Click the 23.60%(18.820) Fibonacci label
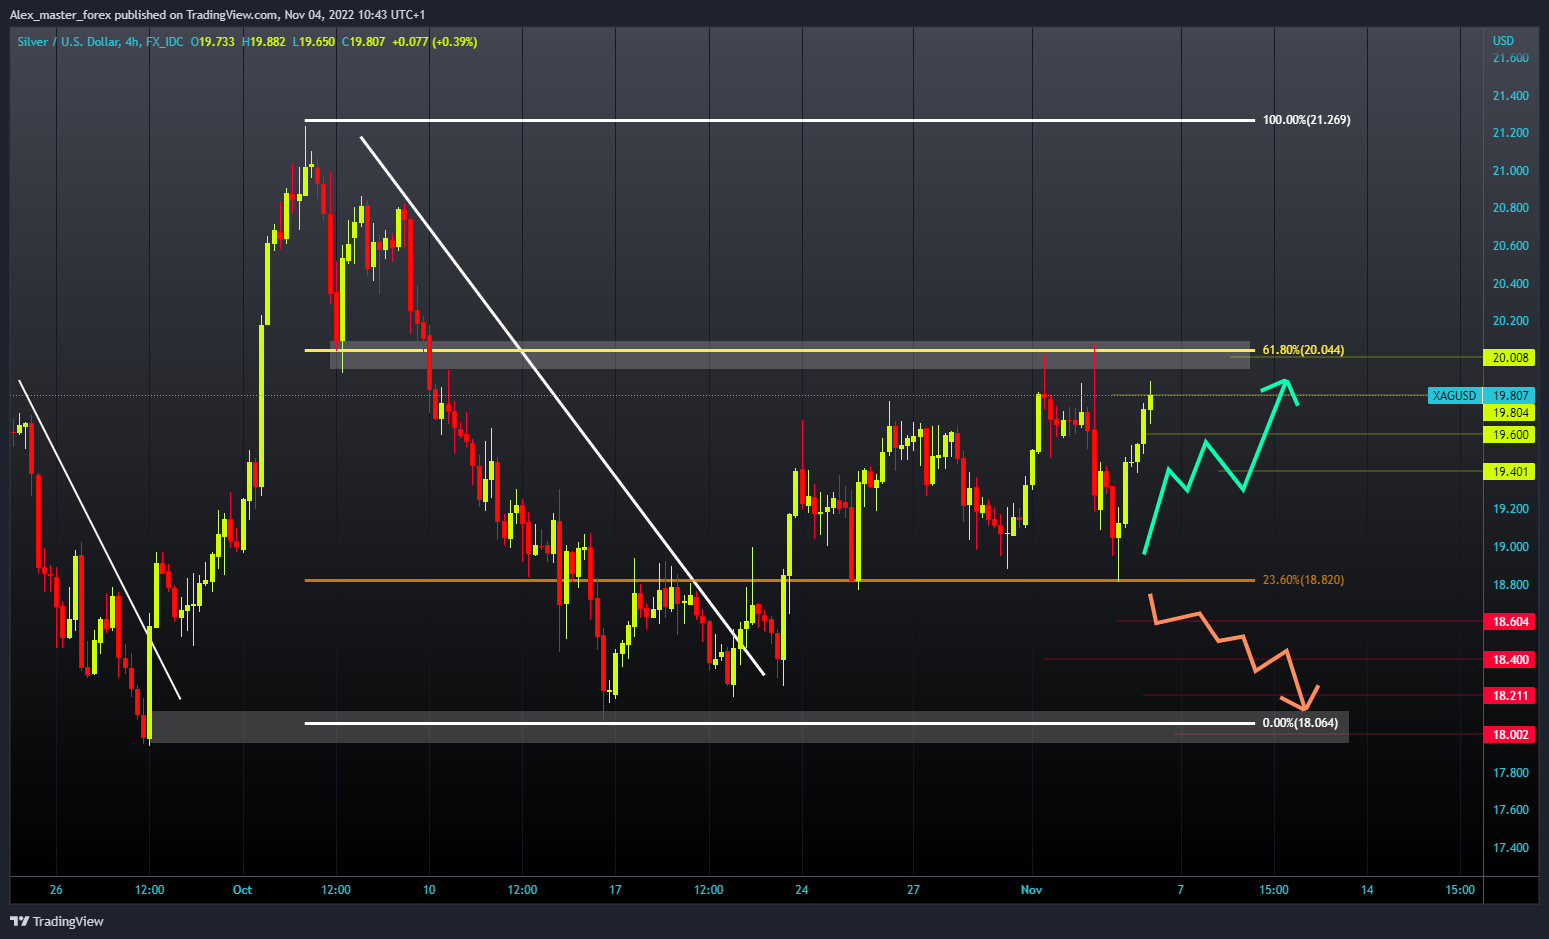This screenshot has width=1549, height=939. click(x=1303, y=580)
